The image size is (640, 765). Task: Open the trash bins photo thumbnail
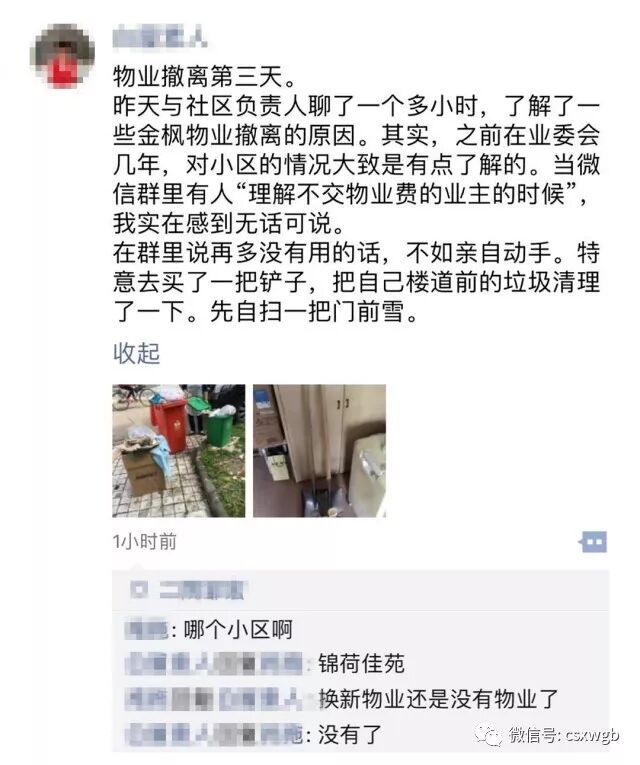click(x=179, y=450)
